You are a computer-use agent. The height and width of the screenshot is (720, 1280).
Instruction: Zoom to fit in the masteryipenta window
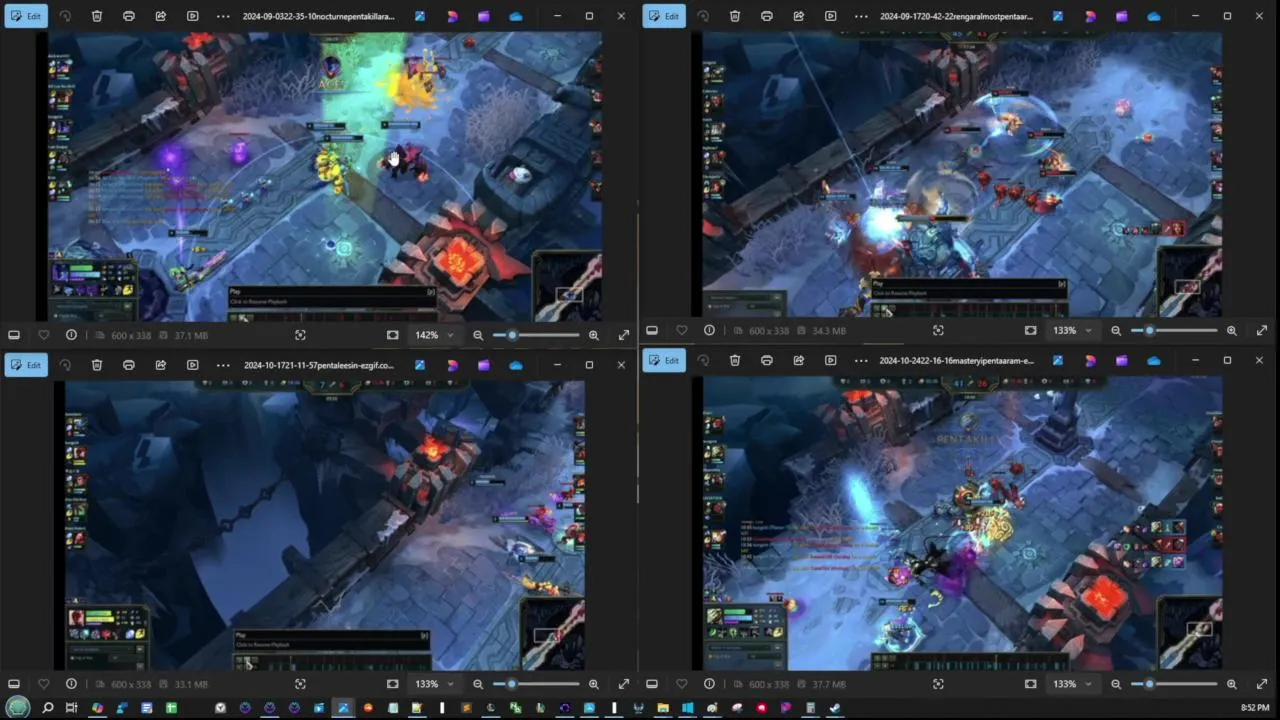pyautogui.click(x=1031, y=684)
